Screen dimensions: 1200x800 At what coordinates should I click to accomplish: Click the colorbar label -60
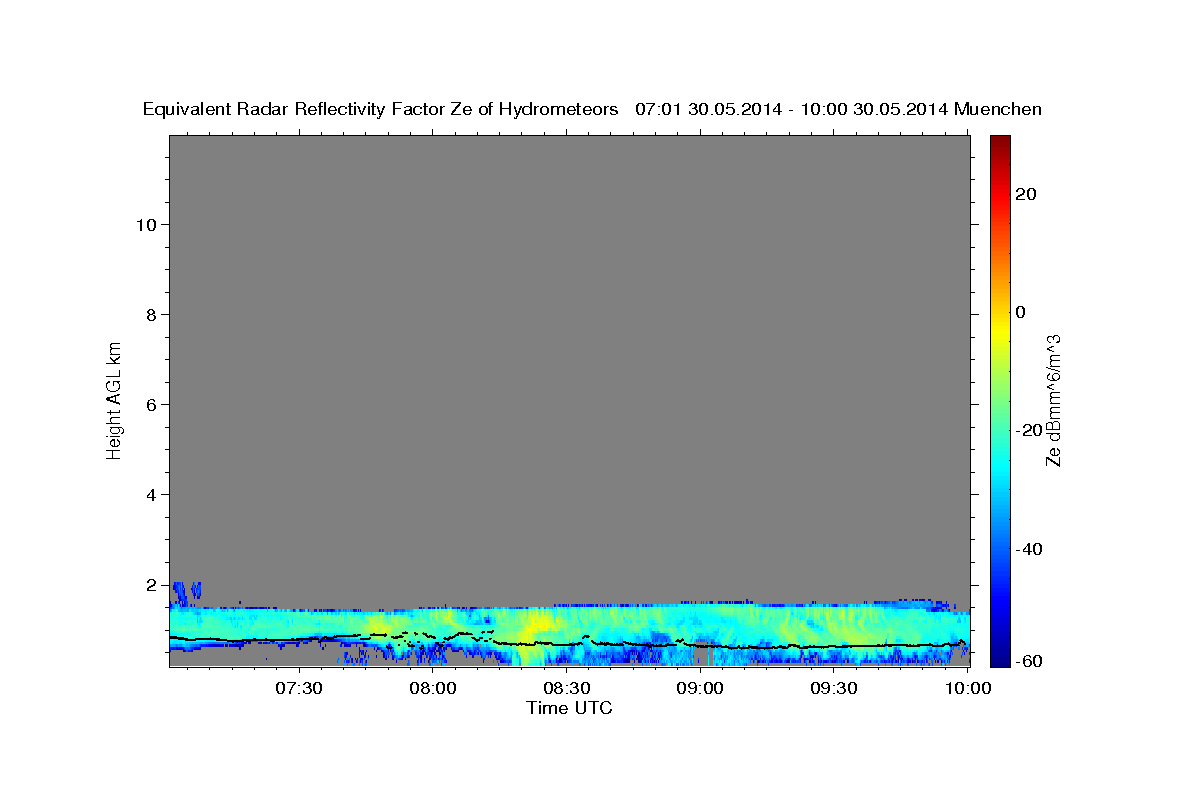coord(1027,661)
